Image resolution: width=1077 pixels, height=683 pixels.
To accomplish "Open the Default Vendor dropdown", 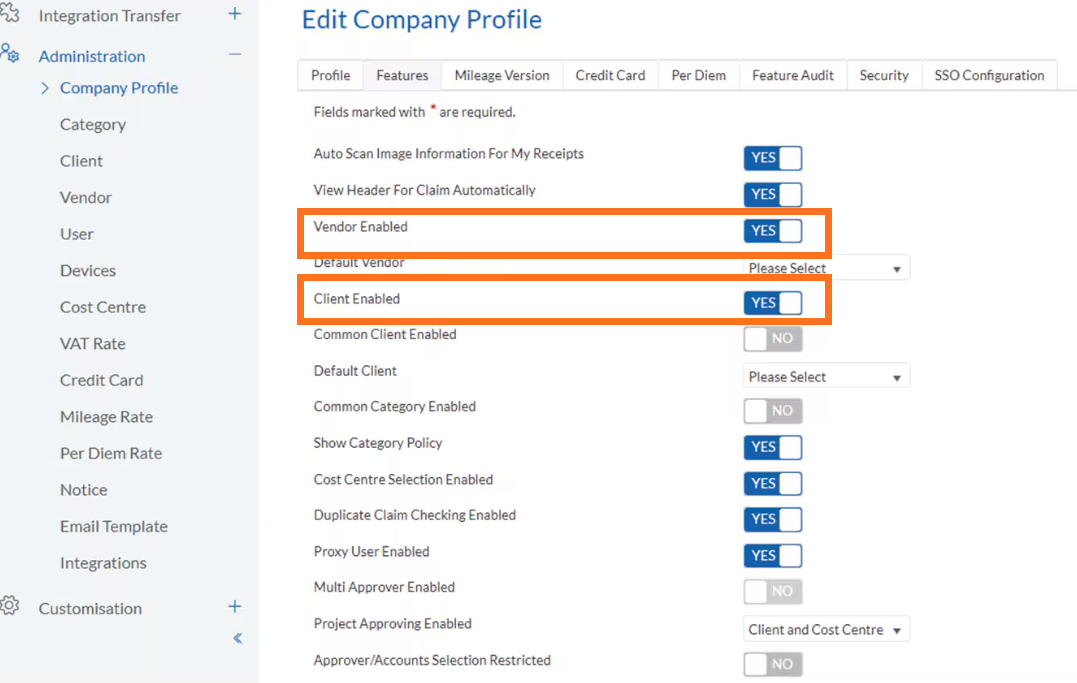I will coord(826,268).
